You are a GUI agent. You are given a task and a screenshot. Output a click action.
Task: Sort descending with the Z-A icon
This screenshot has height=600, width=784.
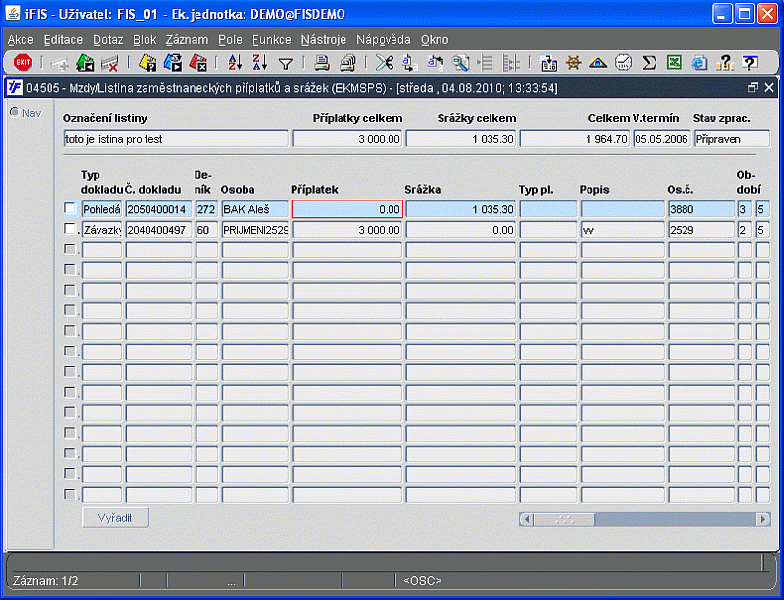pos(260,63)
